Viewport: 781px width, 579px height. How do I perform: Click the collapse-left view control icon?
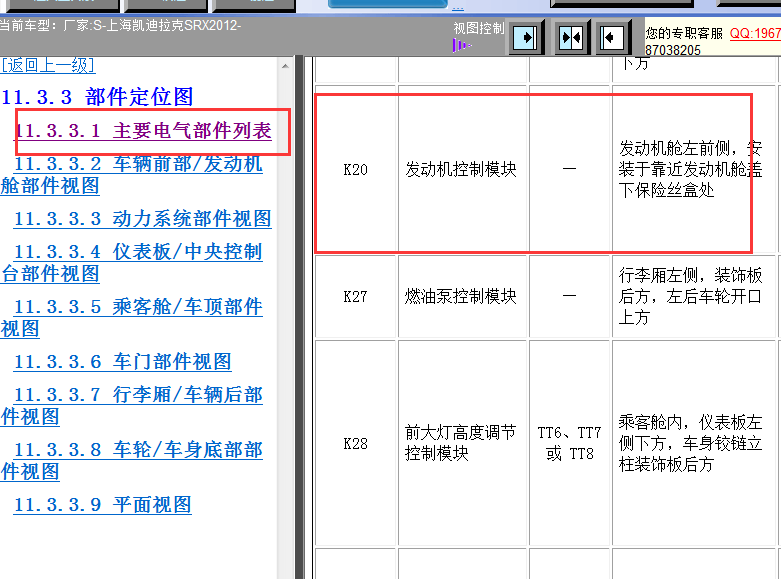point(612,37)
